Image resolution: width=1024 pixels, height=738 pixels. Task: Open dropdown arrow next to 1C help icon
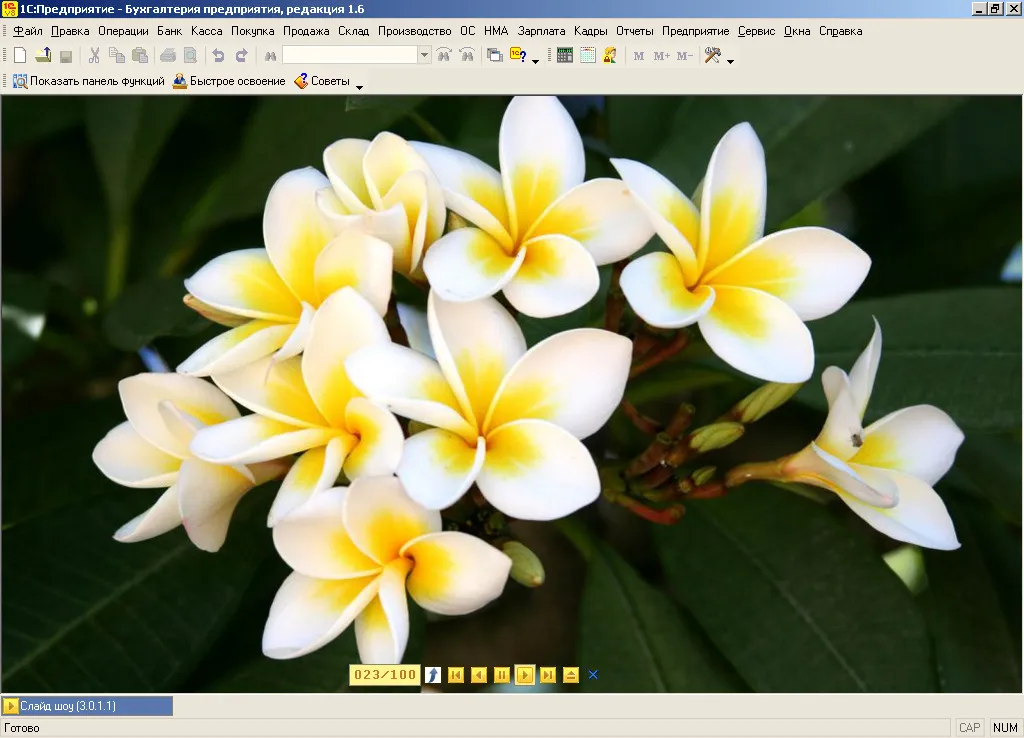click(536, 61)
